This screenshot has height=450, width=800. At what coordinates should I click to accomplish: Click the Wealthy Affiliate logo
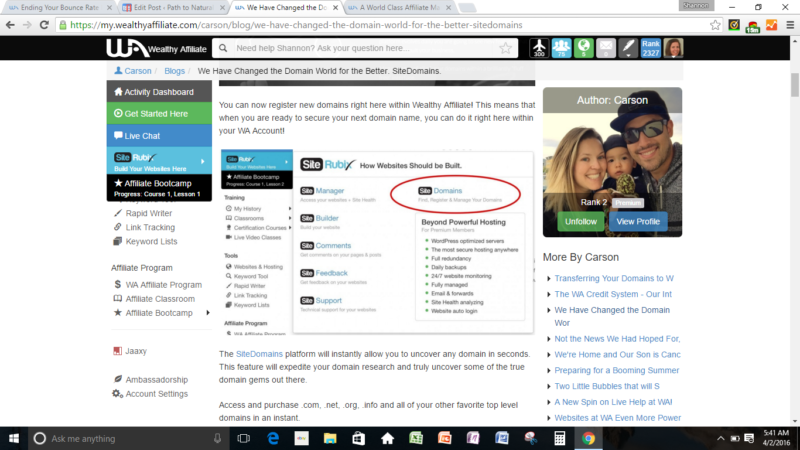point(156,48)
